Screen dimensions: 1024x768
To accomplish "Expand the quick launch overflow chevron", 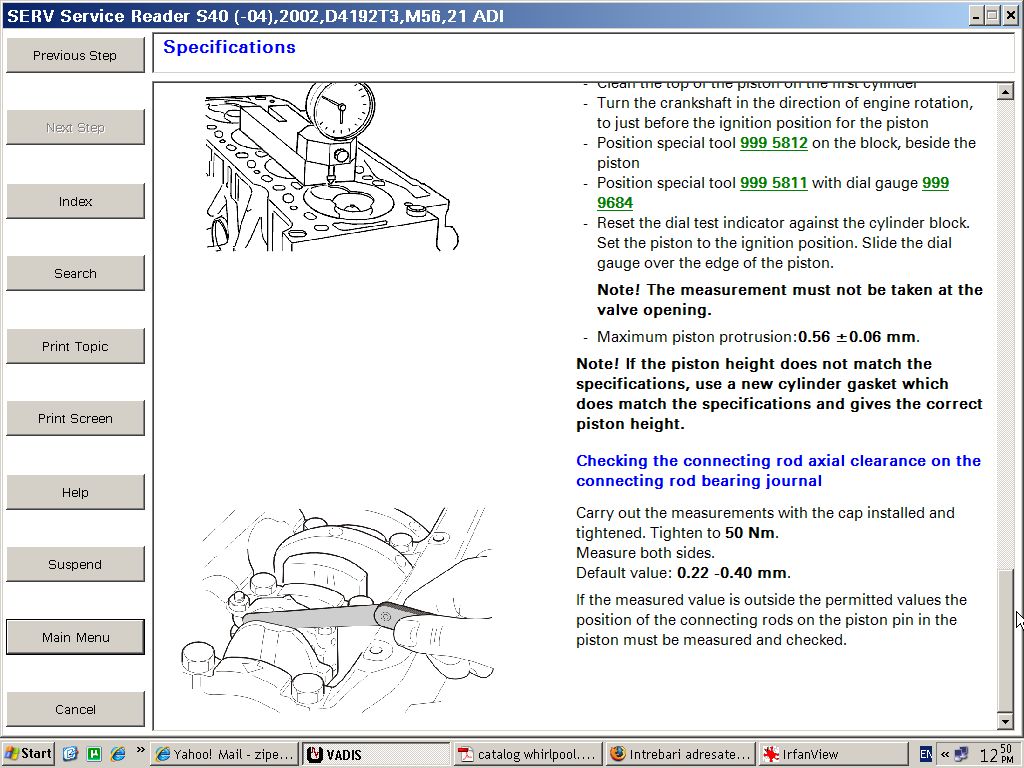I will pos(140,750).
